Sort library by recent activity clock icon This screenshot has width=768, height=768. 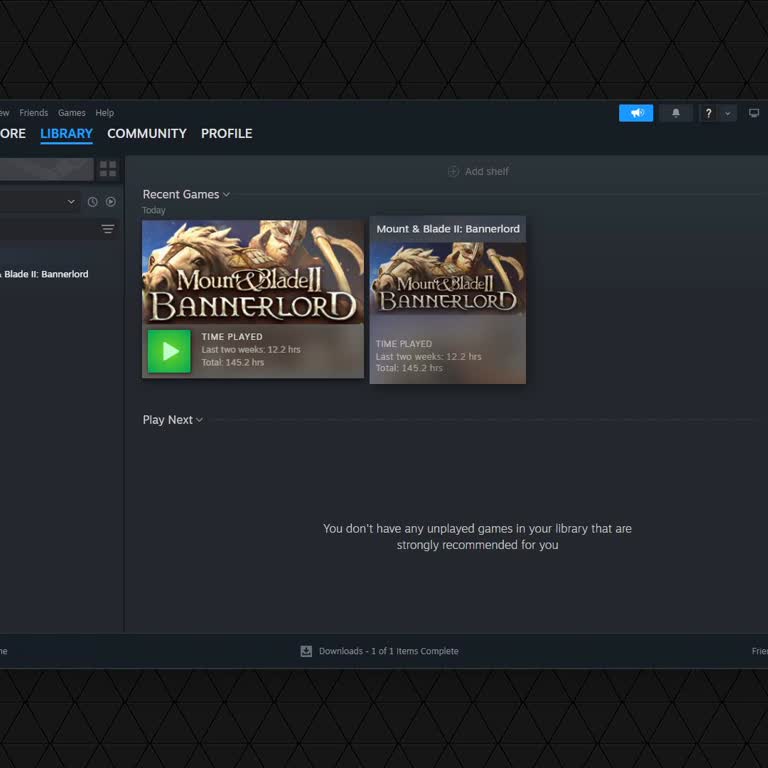(x=93, y=202)
